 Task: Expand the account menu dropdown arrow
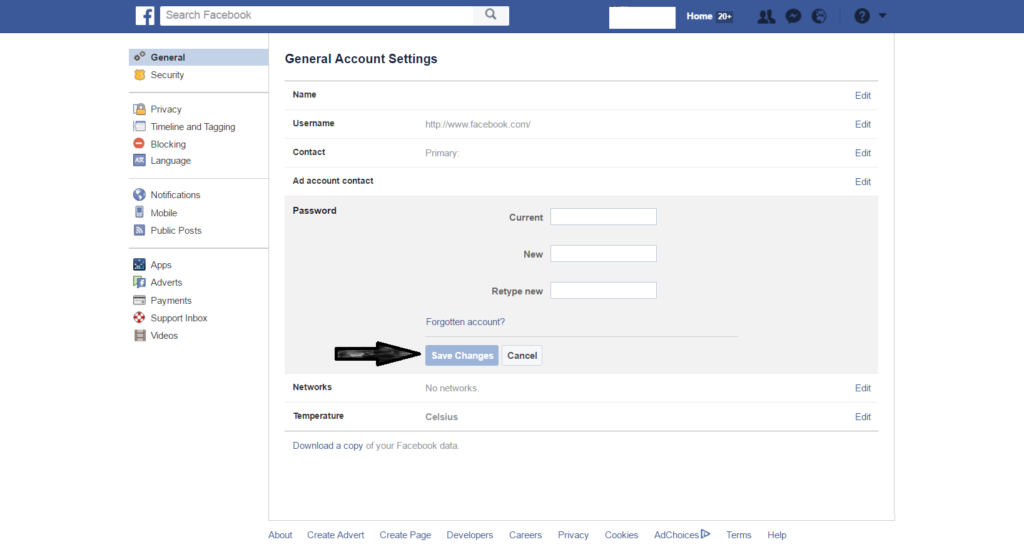(883, 16)
